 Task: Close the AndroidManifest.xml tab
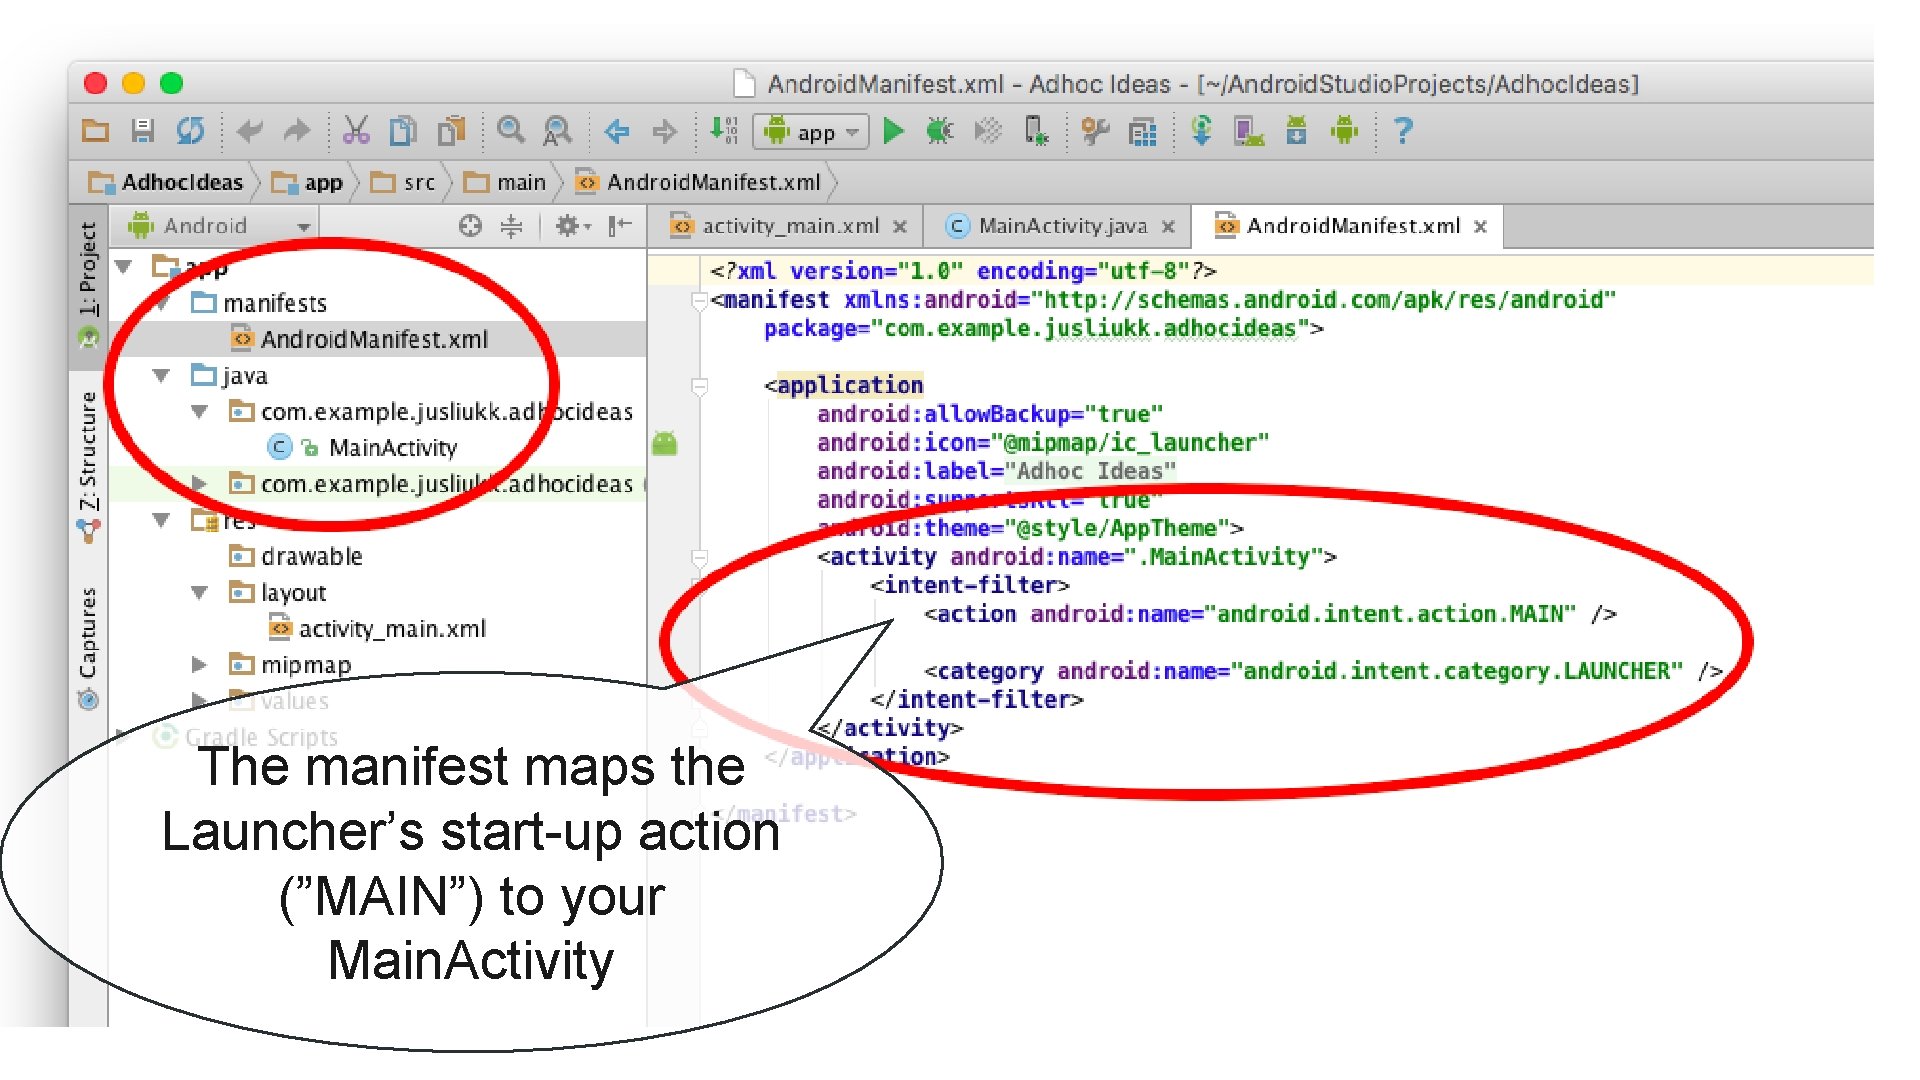1481,227
